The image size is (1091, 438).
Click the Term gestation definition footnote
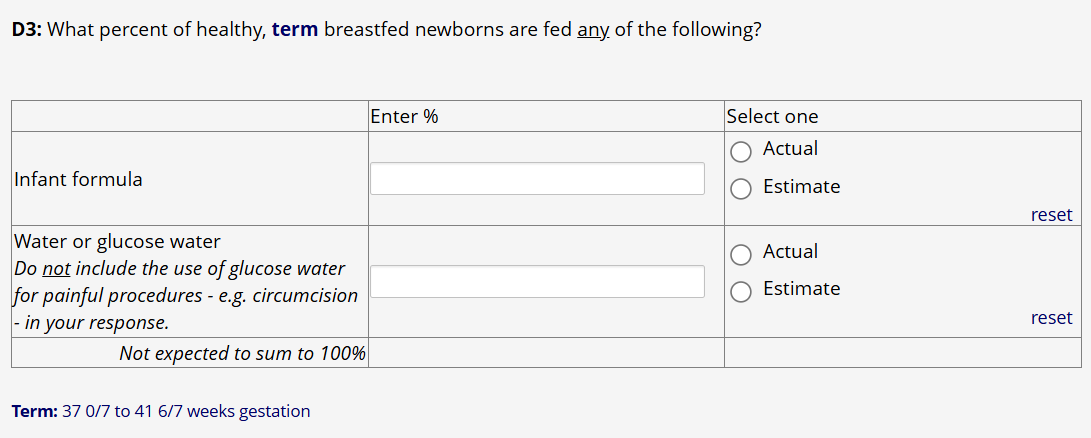161,411
